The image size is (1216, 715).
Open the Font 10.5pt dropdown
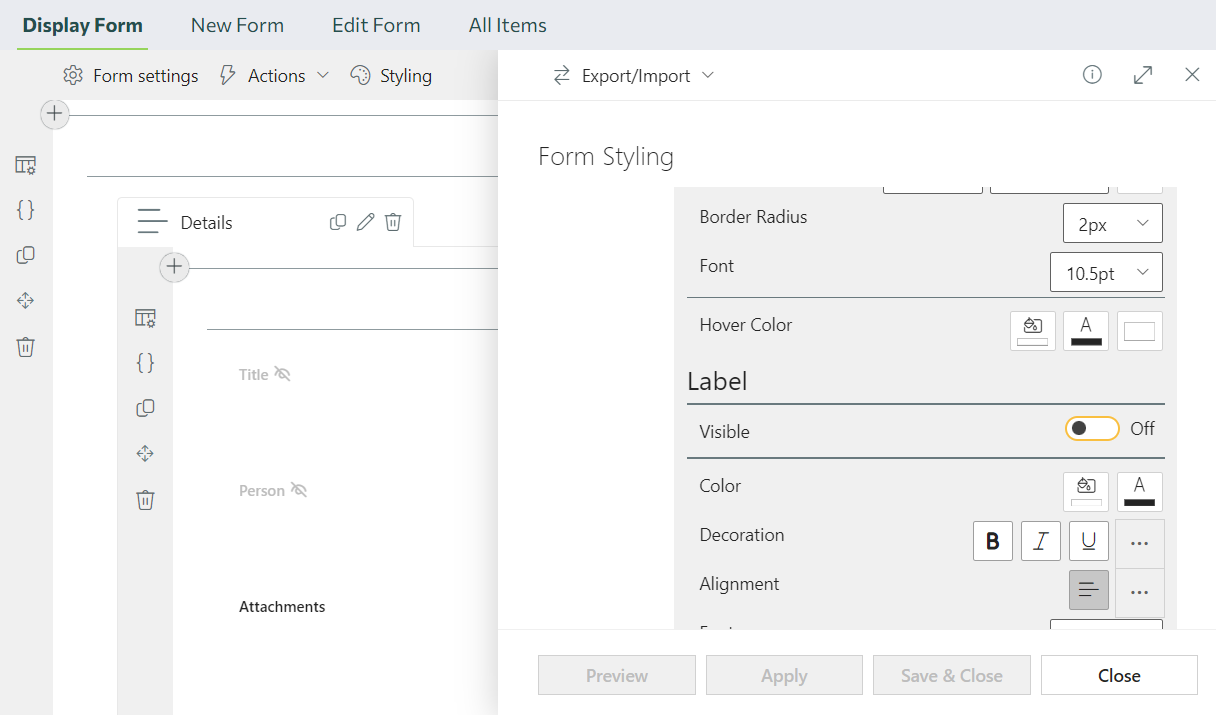(1106, 272)
